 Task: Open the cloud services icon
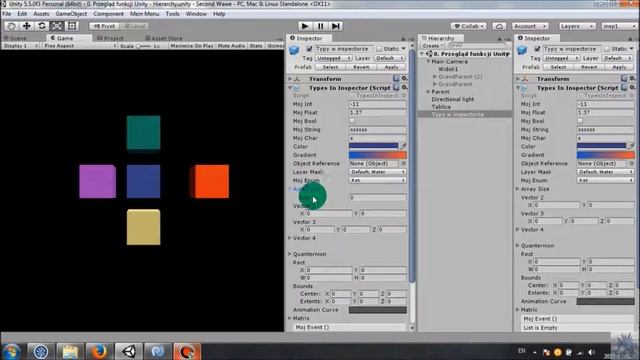click(x=499, y=26)
